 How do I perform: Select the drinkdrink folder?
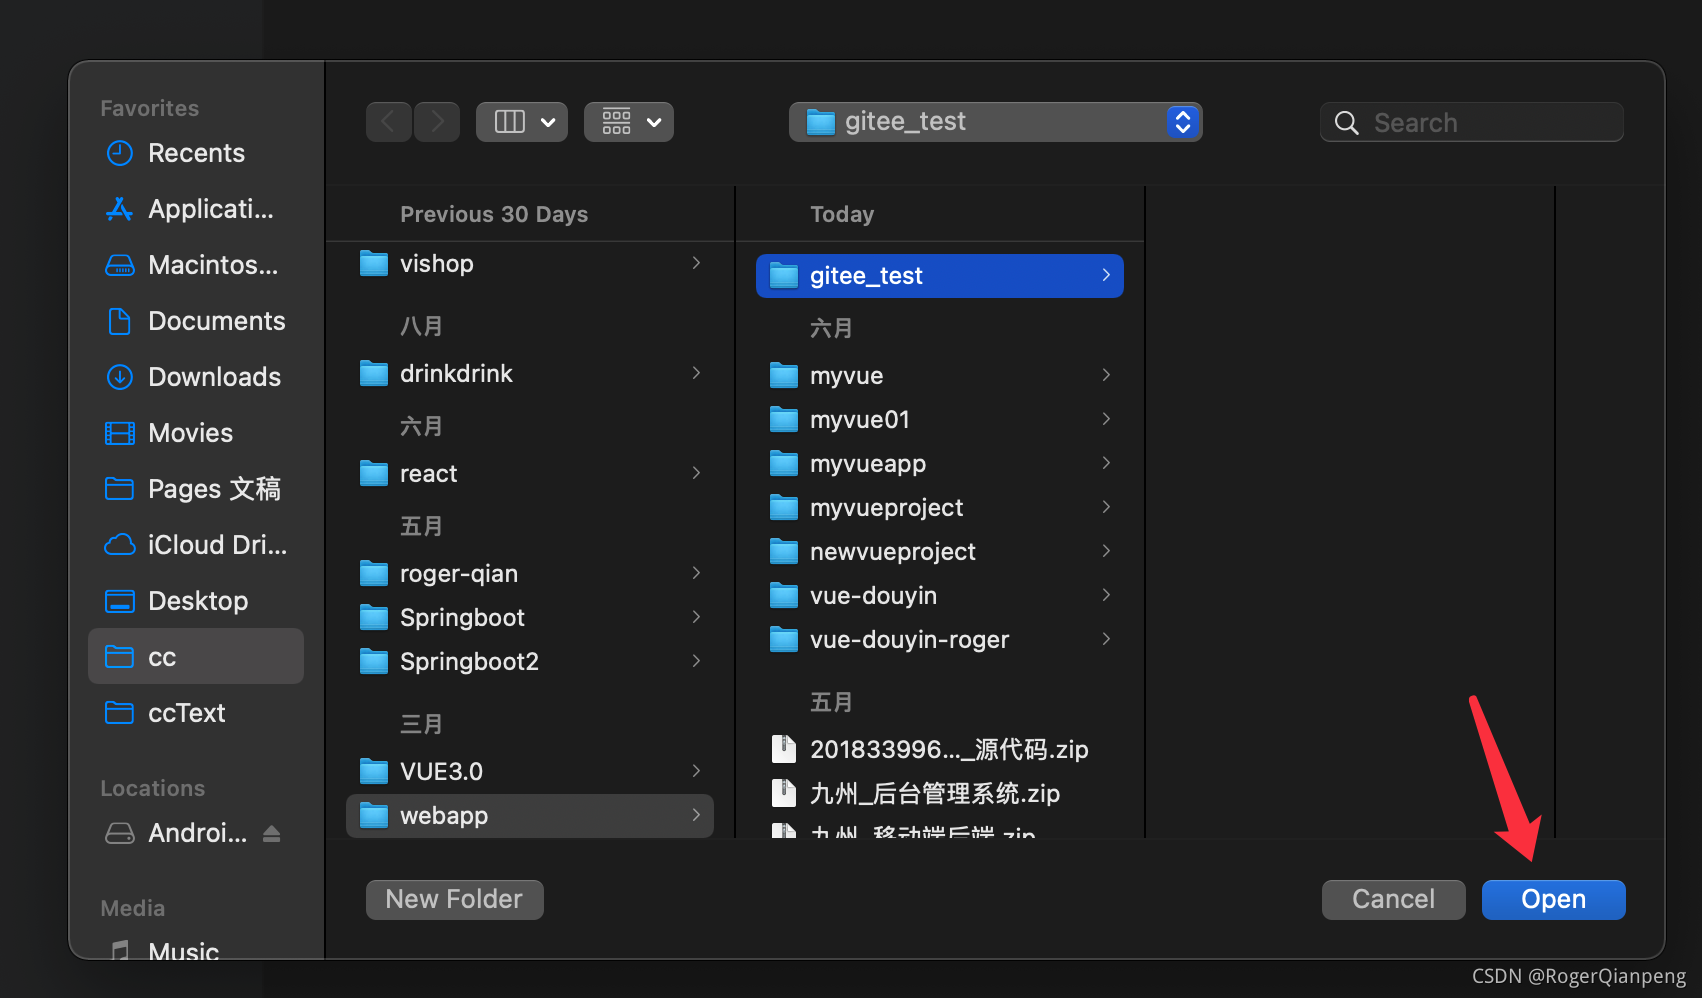click(530, 374)
